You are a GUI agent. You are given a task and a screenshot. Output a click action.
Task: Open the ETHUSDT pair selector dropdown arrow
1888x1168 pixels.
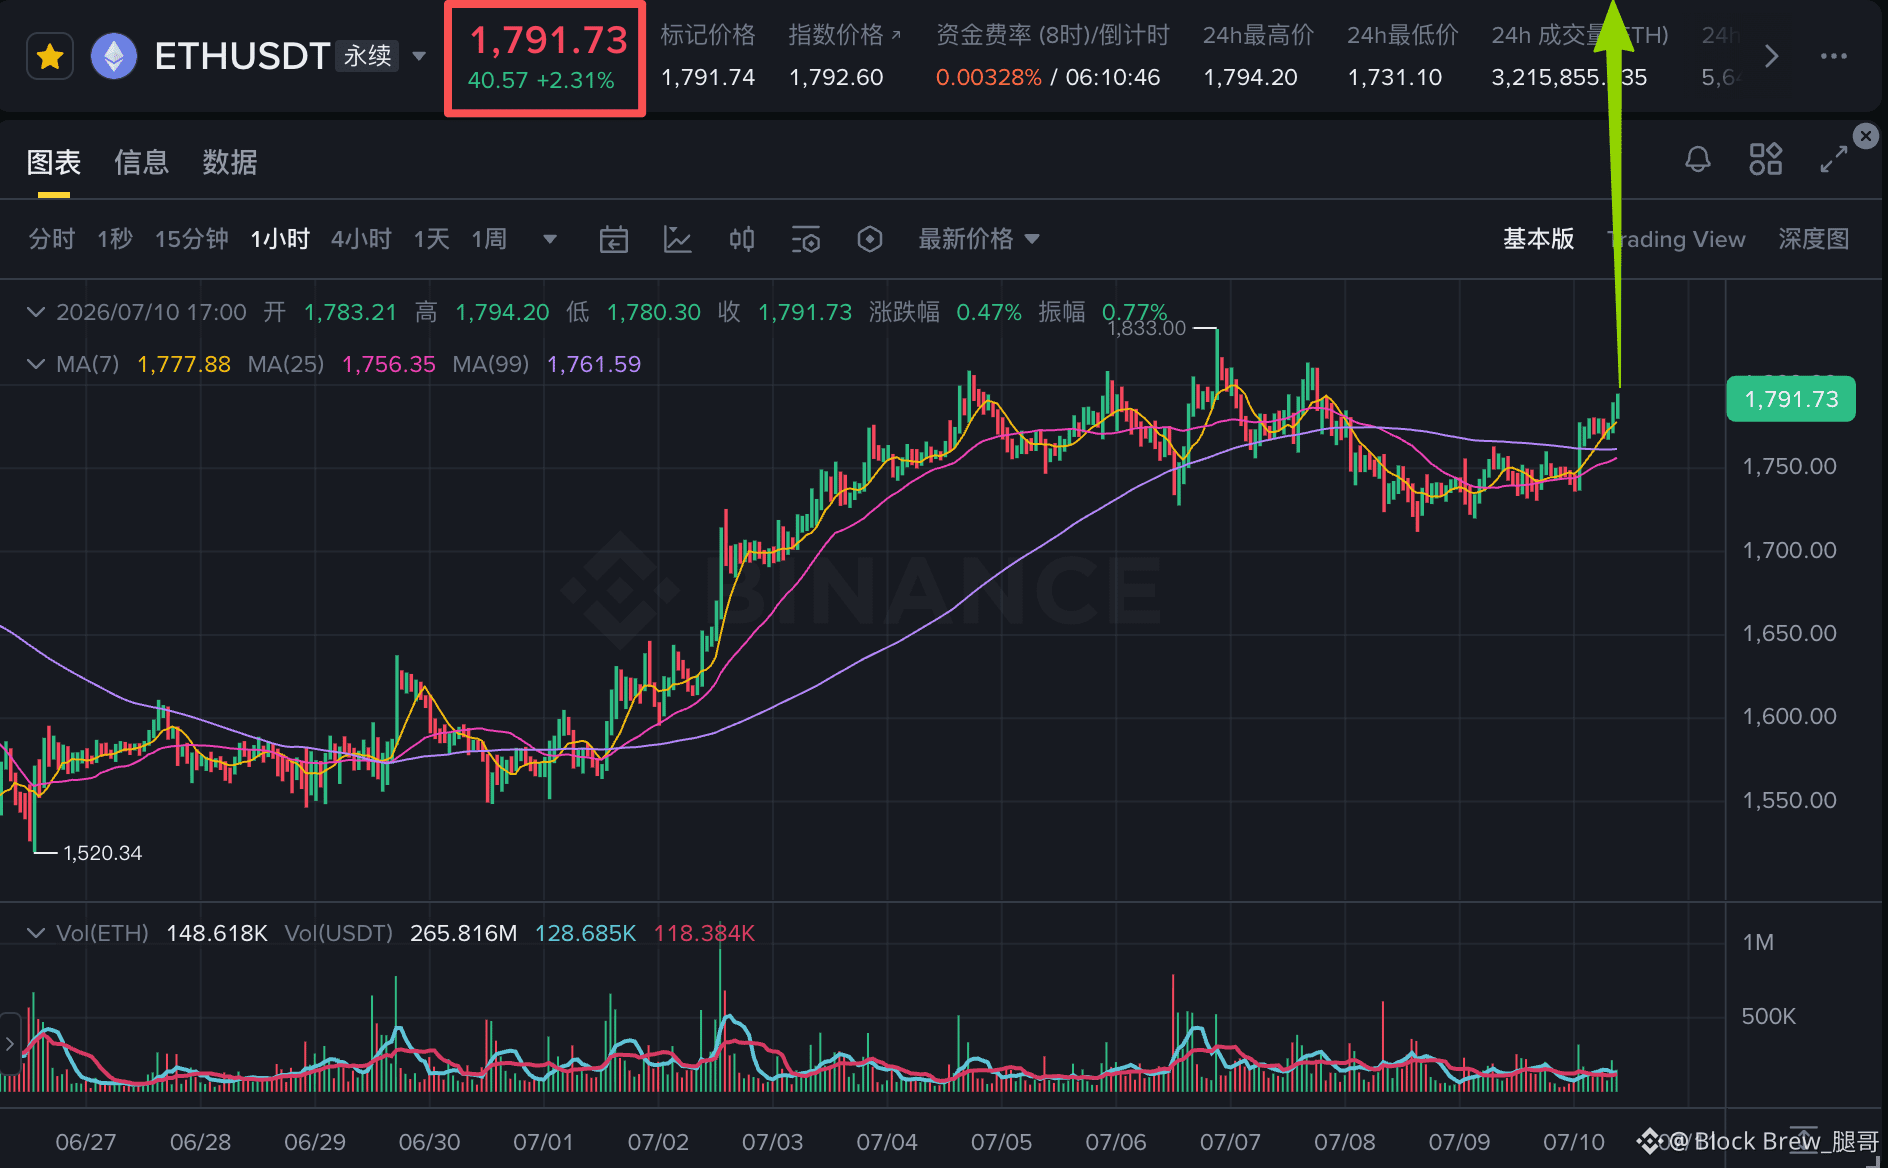(x=420, y=57)
